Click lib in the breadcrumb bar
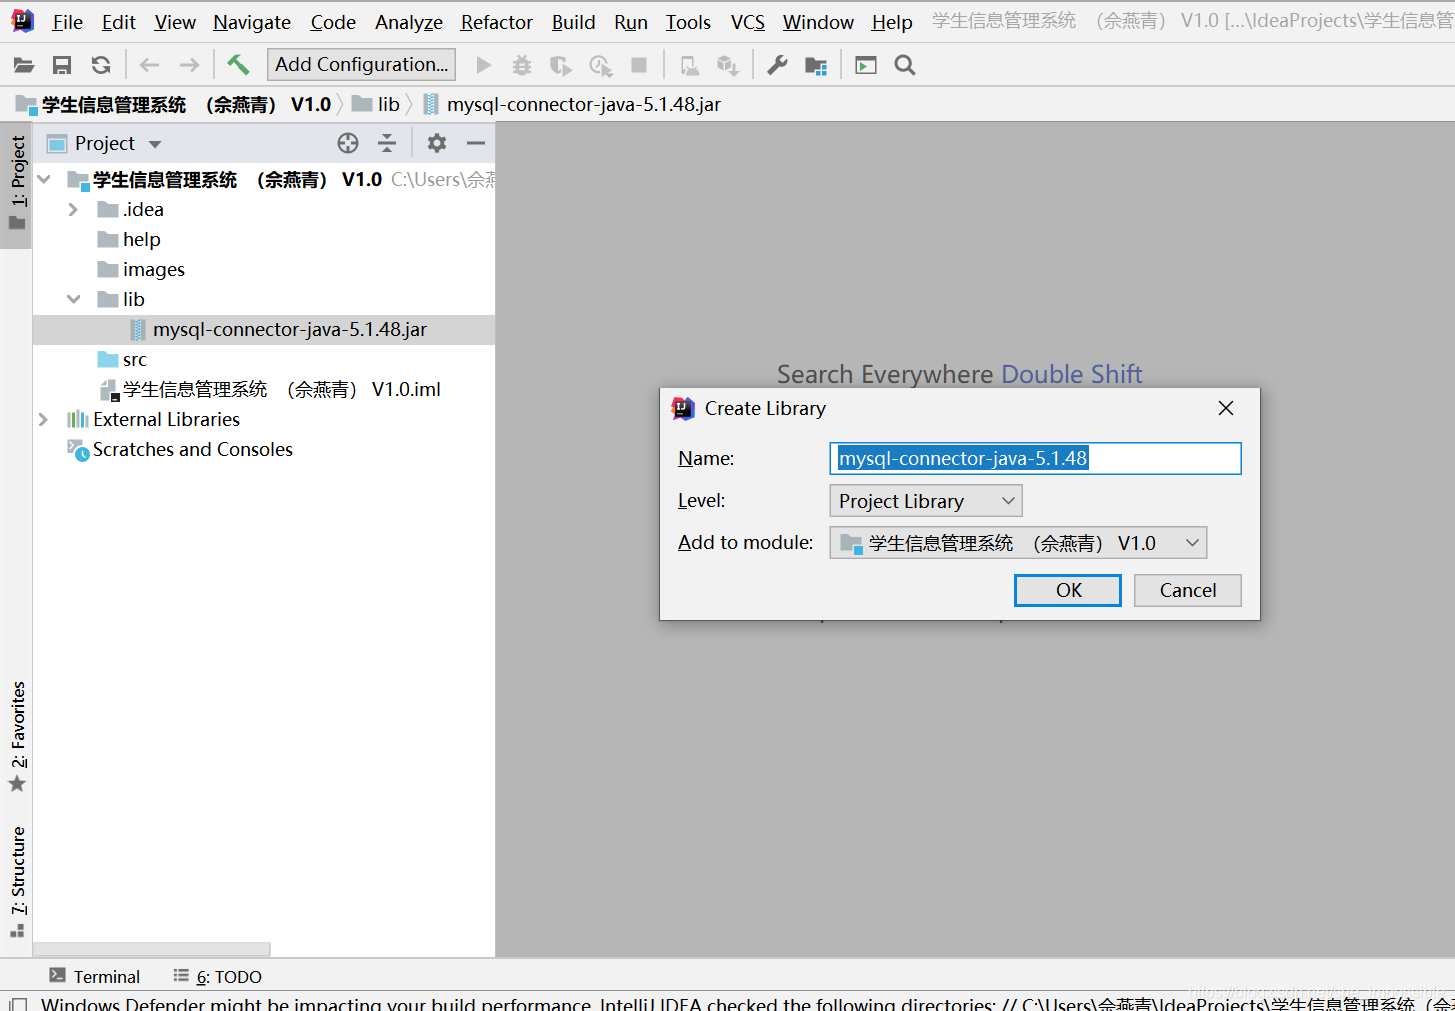 click(388, 104)
